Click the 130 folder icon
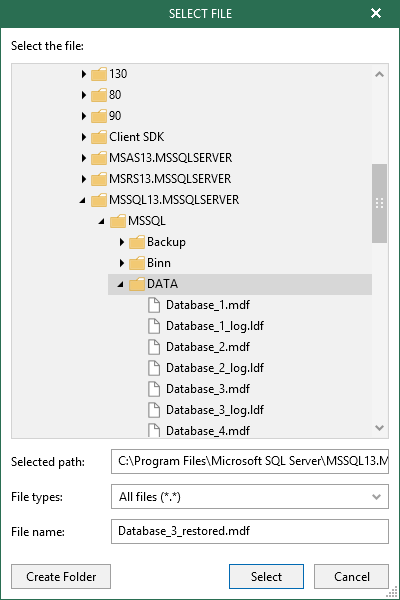This screenshot has height=600, width=400. coord(99,74)
